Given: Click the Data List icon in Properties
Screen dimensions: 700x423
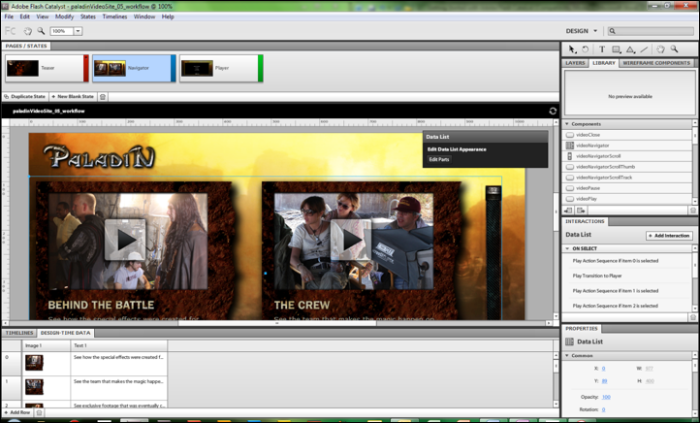Looking at the screenshot, I should click(x=570, y=342).
